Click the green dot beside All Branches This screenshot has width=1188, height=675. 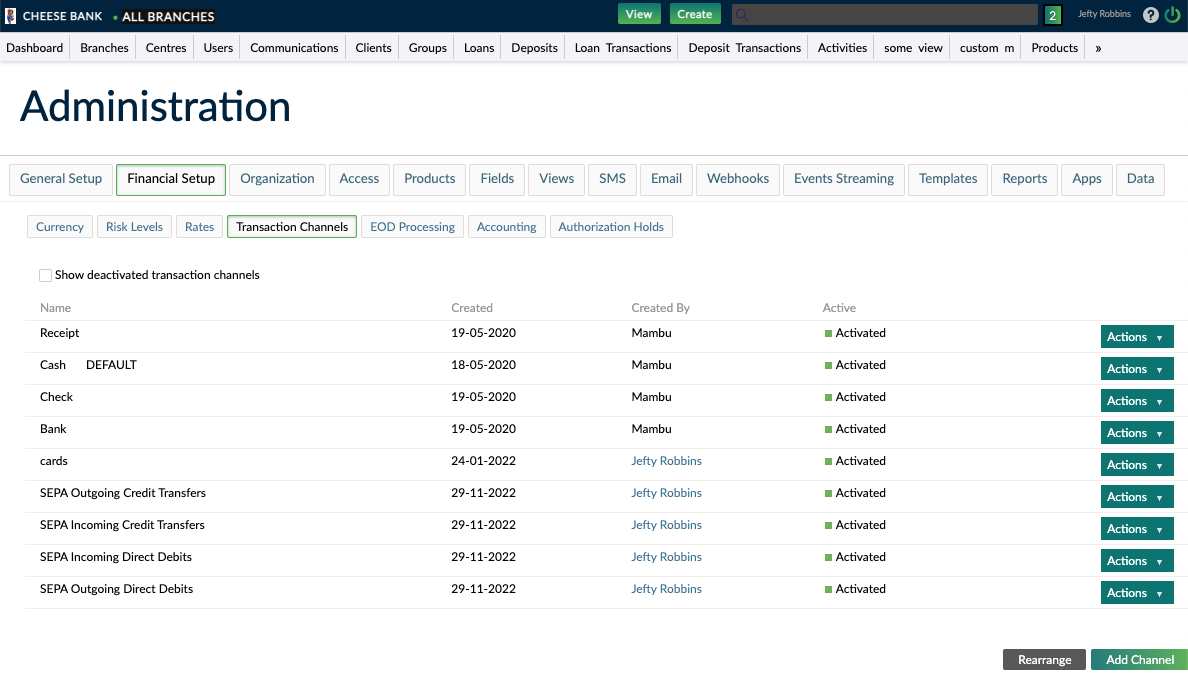click(x=115, y=17)
